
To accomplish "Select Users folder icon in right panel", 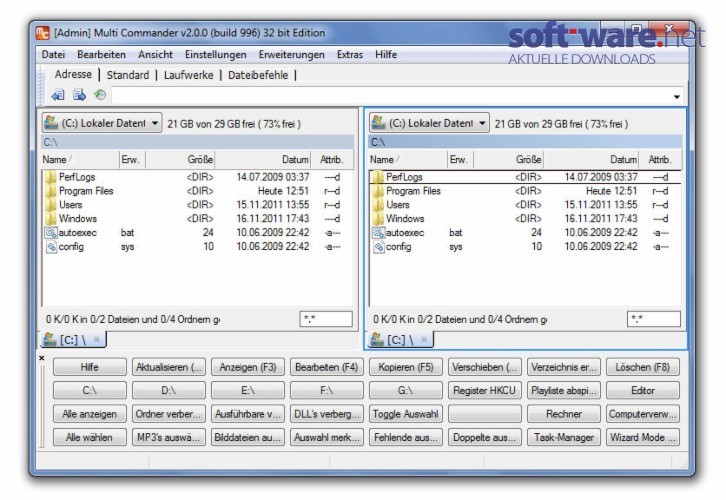I will (378, 205).
